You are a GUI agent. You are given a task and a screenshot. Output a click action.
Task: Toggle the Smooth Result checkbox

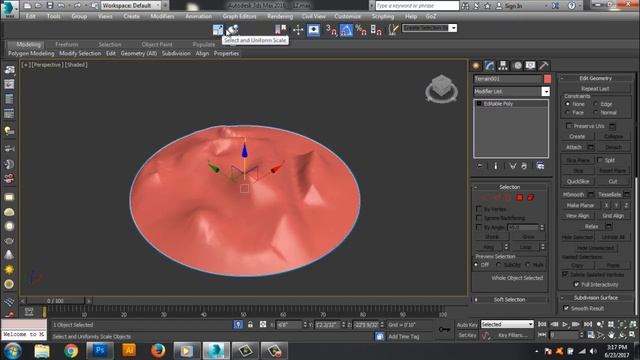566,308
